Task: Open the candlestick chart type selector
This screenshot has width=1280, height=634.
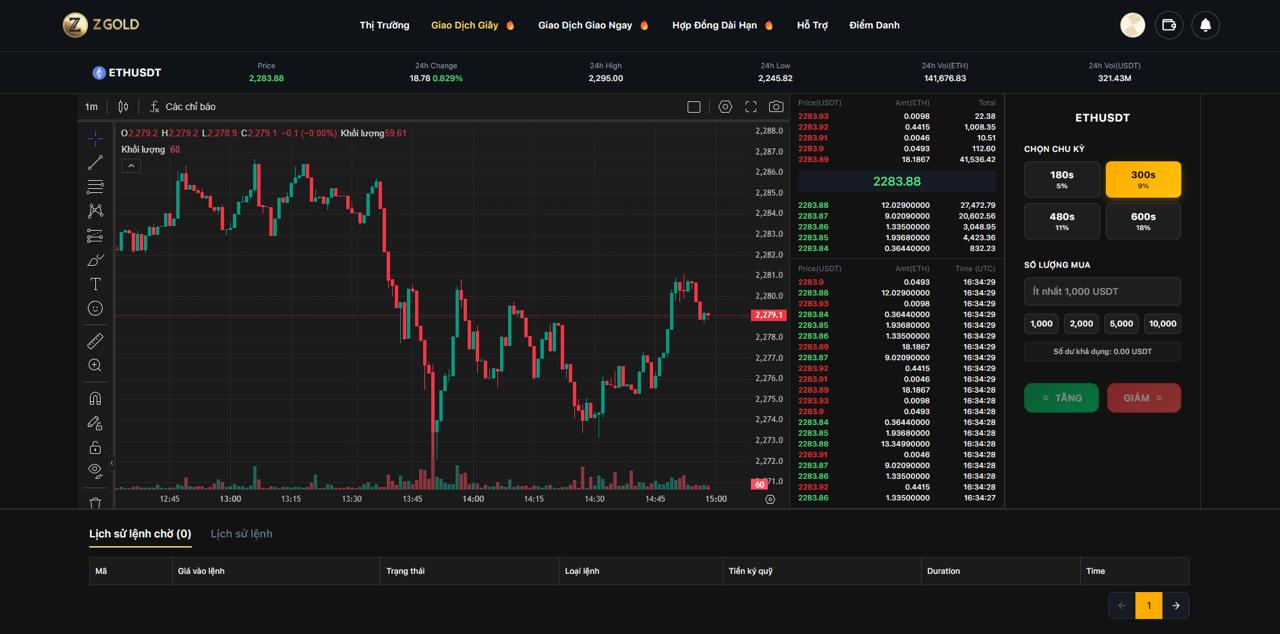Action: pos(123,107)
